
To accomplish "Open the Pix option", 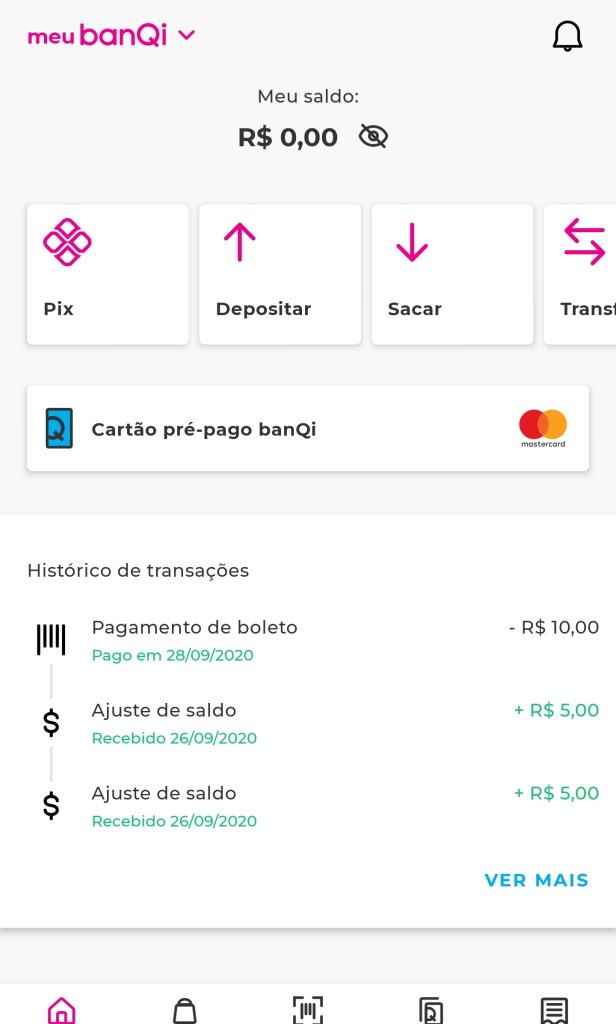I will [107, 274].
